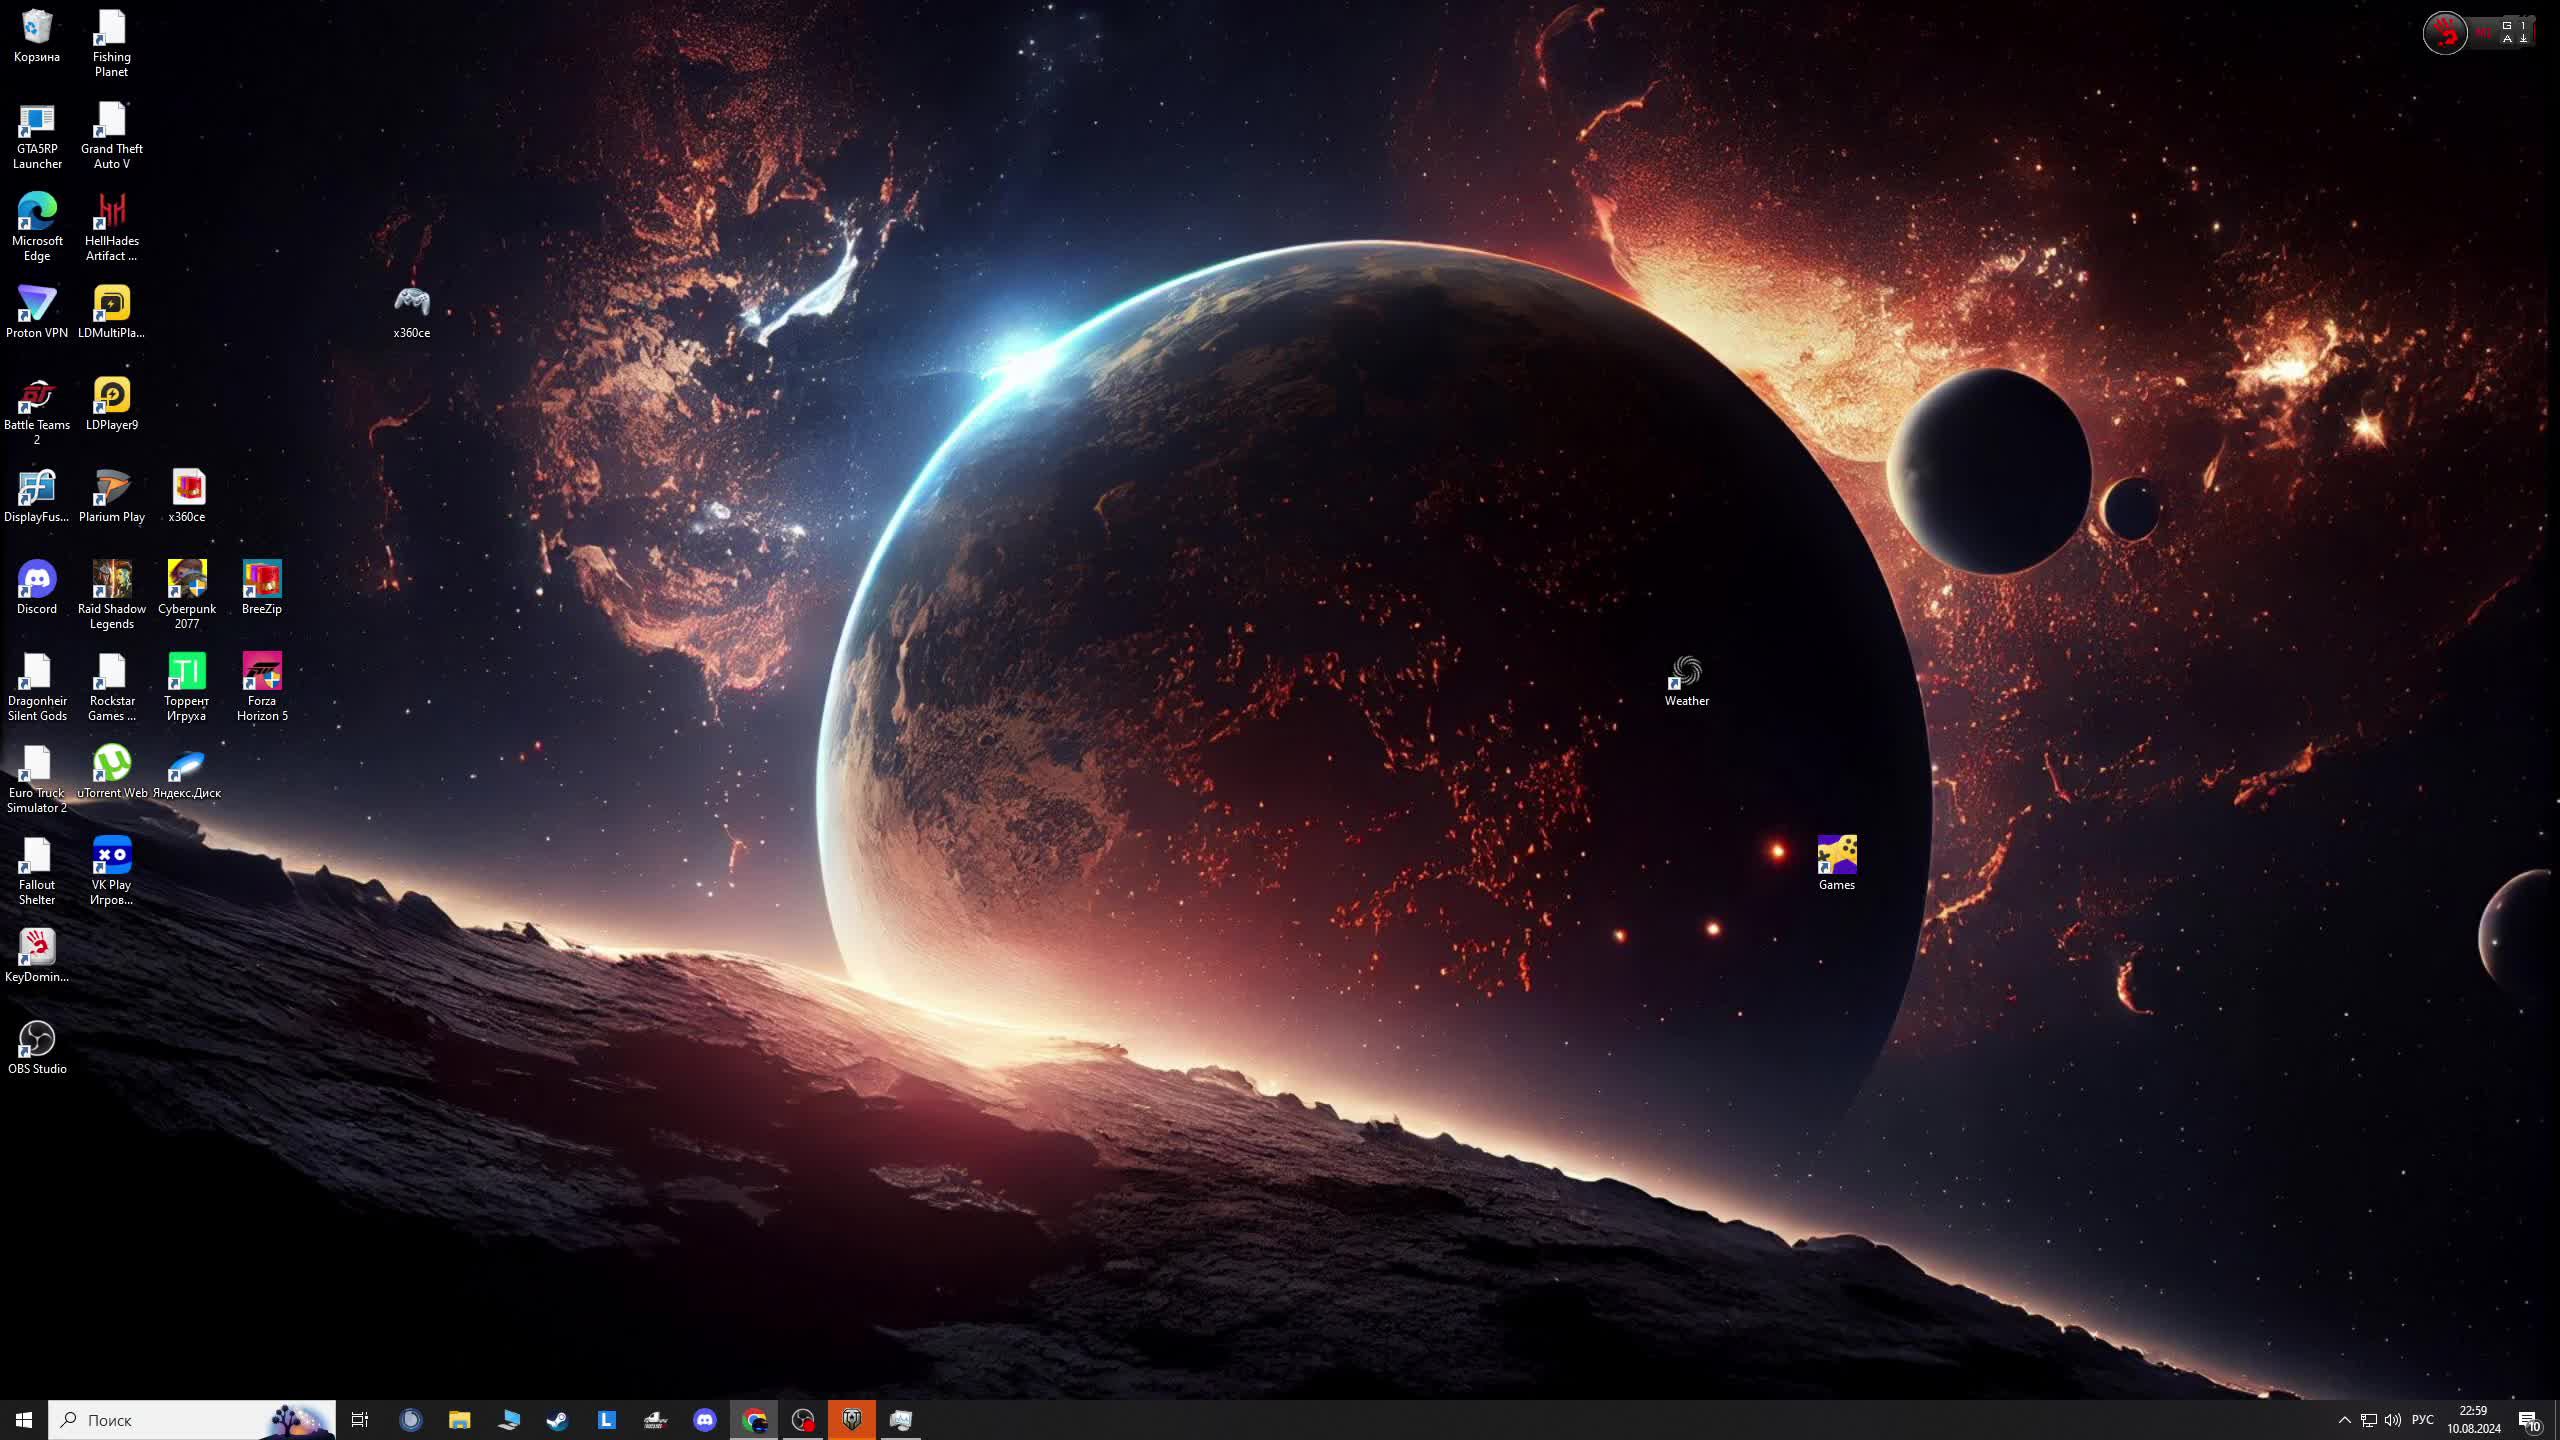This screenshot has height=1440, width=2560.
Task: Open File Explorer from the taskbar
Action: click(459, 1420)
